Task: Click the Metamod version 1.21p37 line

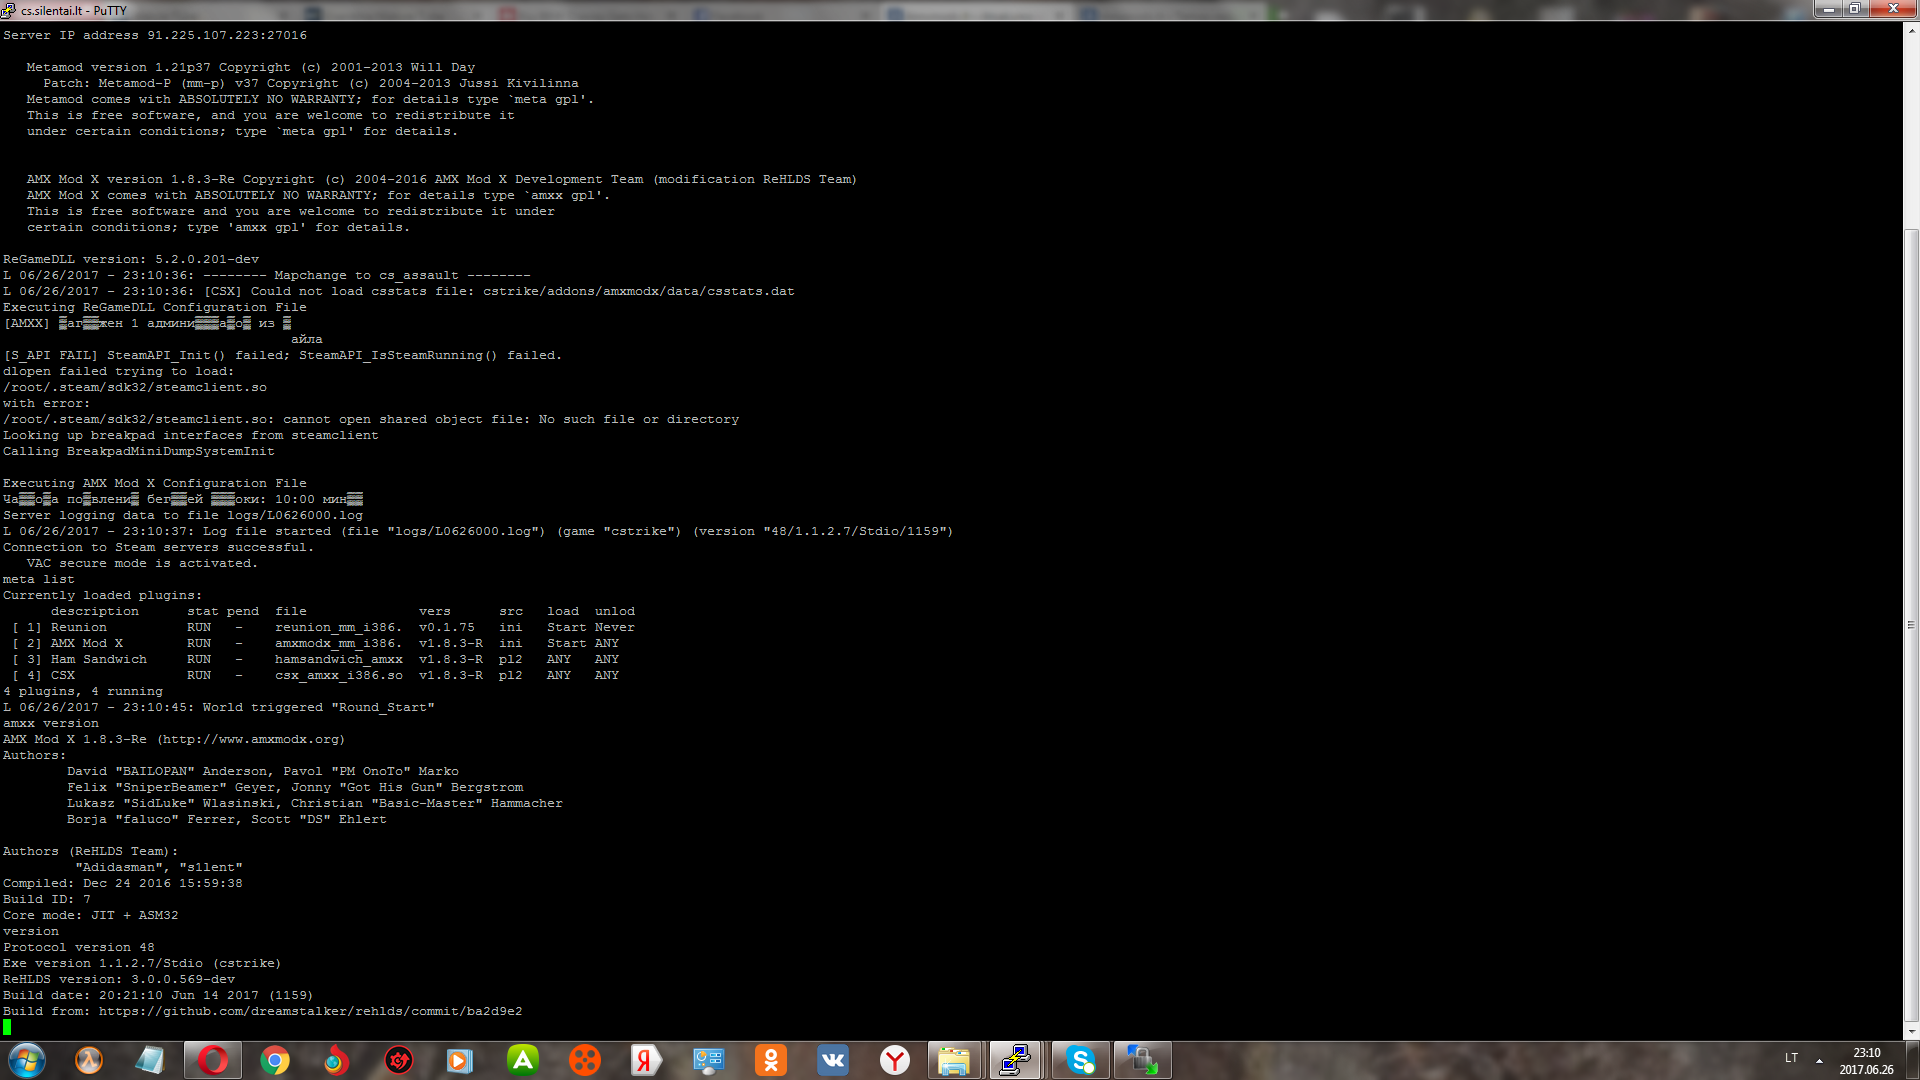Action: tap(251, 67)
